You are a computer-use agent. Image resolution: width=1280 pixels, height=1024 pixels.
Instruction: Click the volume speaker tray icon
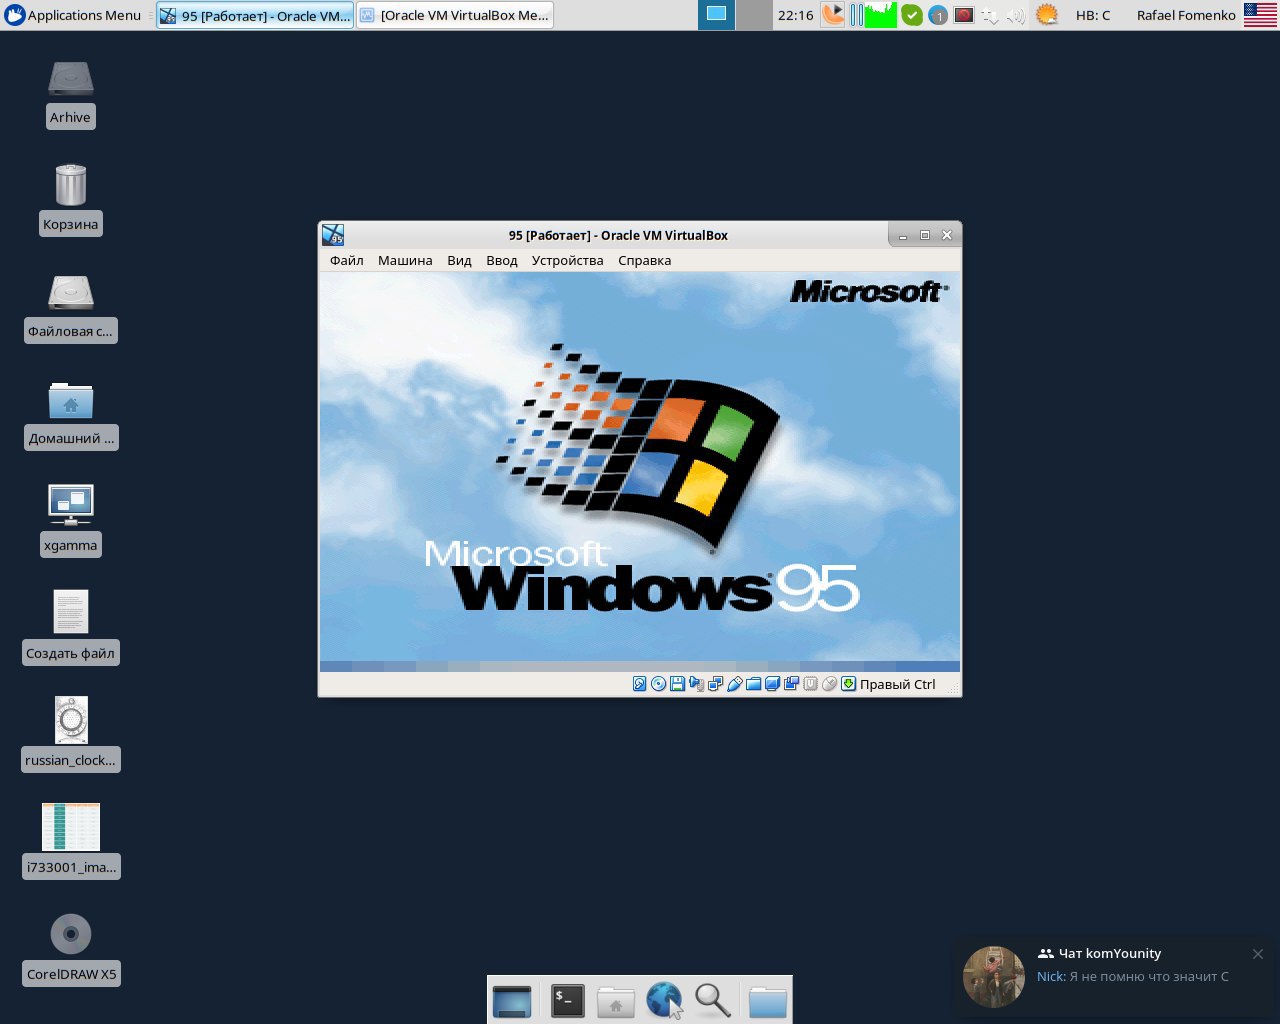(x=1015, y=15)
